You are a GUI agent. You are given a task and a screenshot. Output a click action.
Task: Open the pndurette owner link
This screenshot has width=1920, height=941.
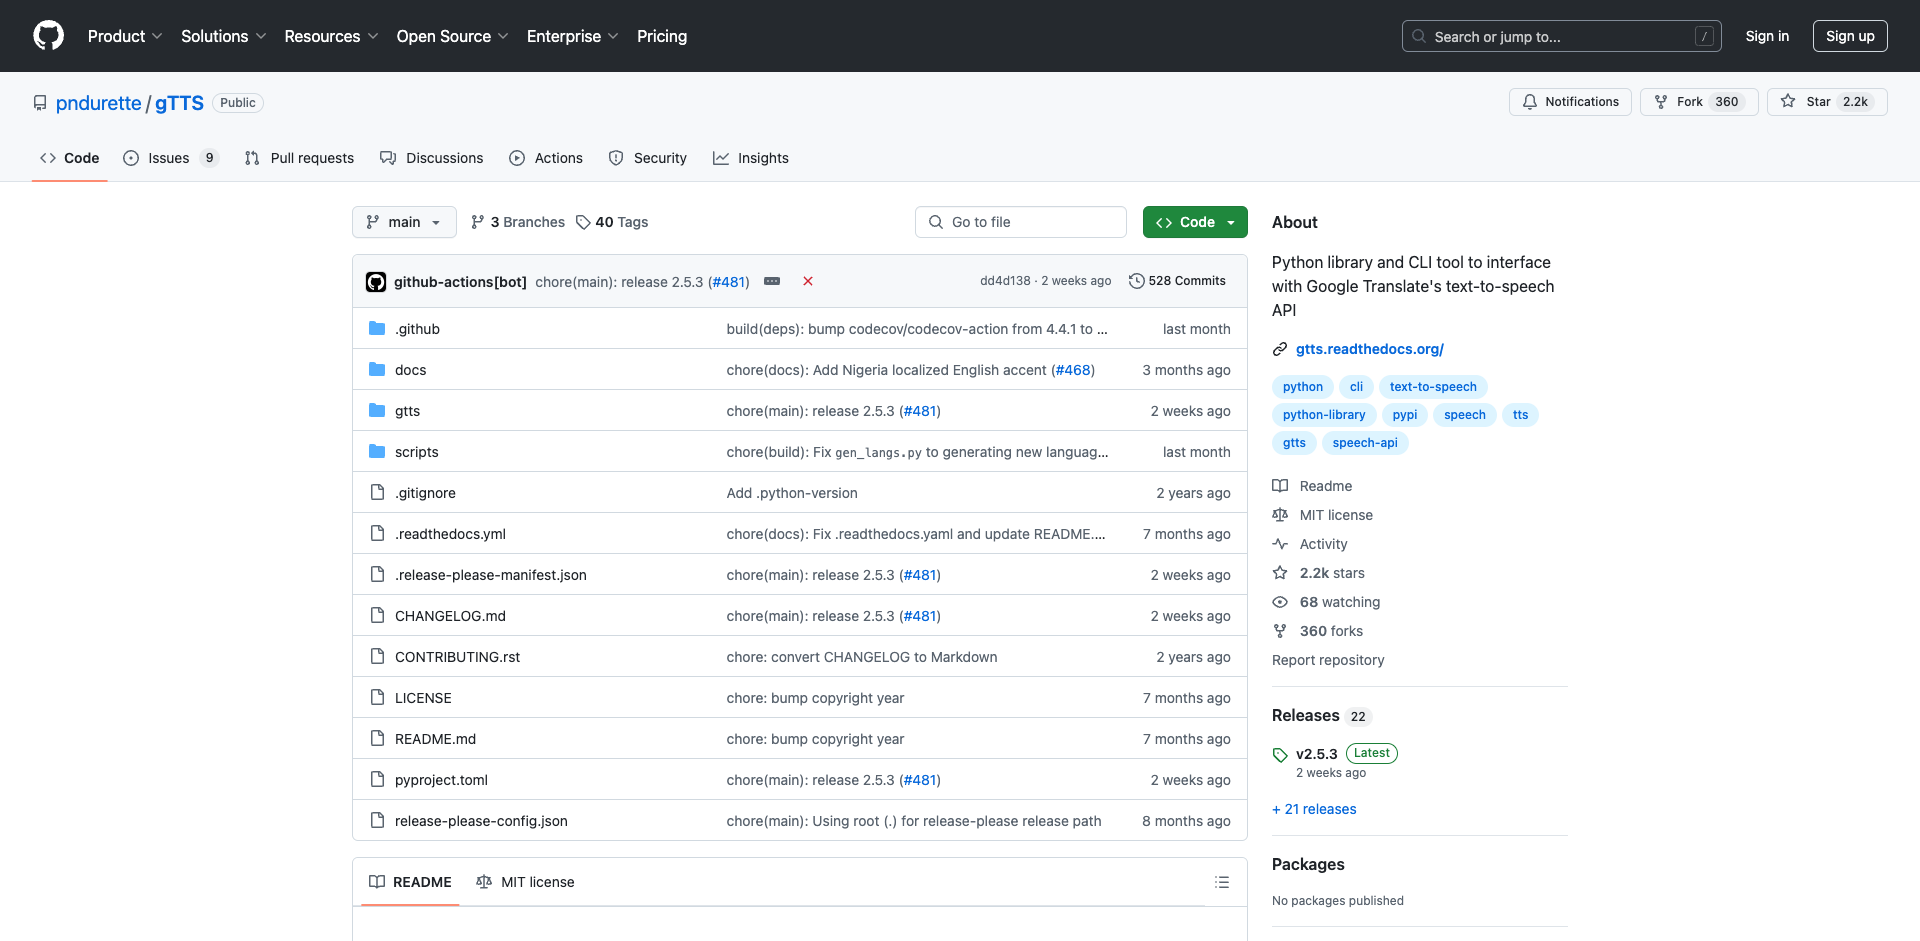[x=99, y=103]
